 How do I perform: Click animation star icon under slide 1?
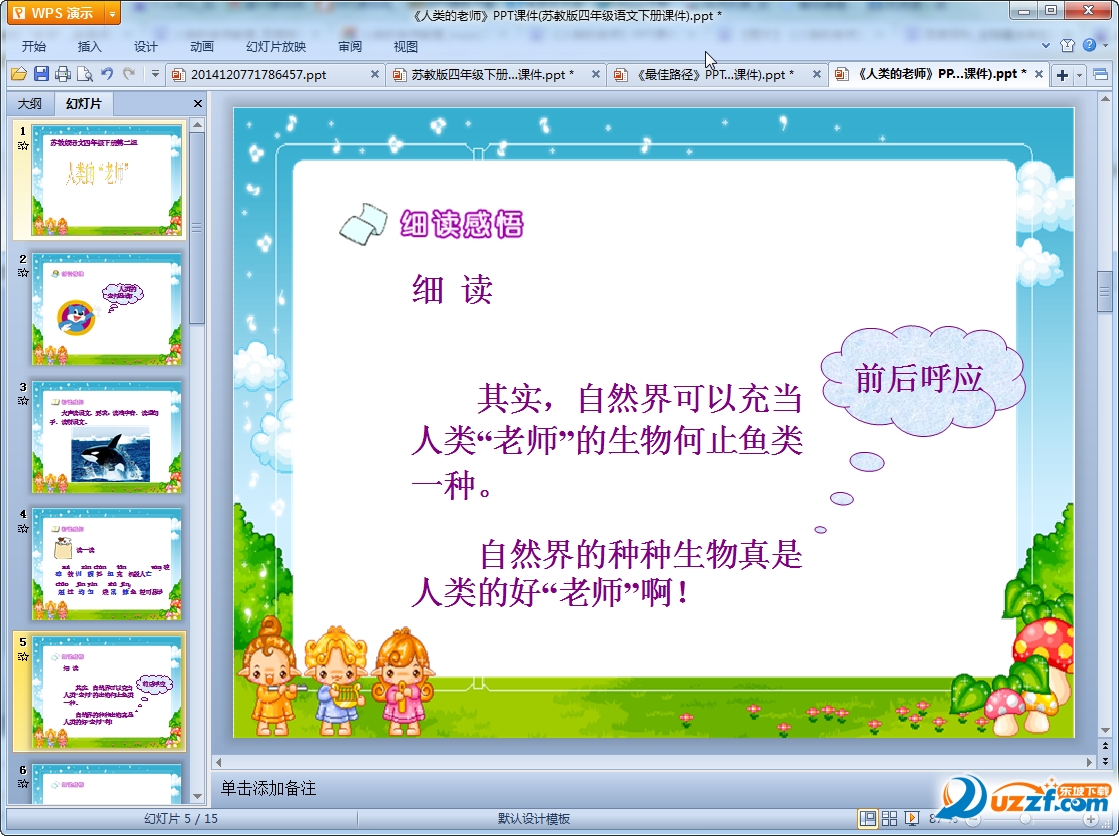pos(23,146)
